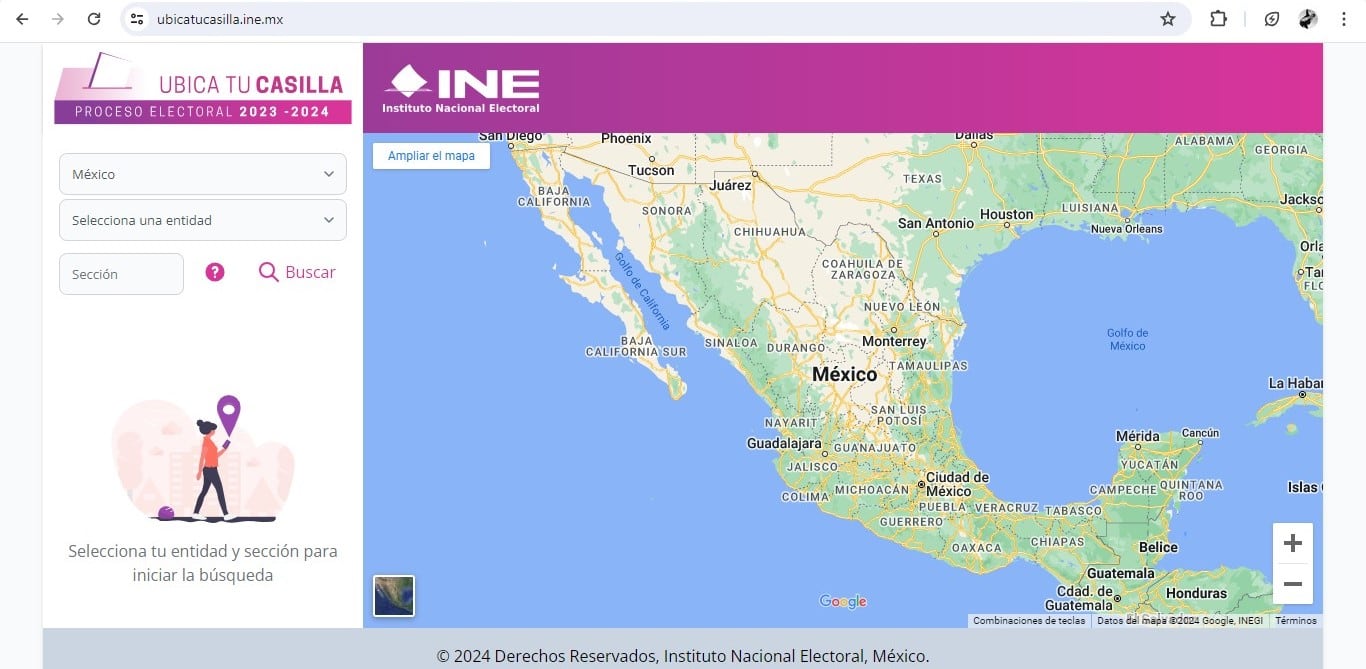Click the Ubica tu Casilla logo banner
The height and width of the screenshot is (669, 1366).
point(203,88)
